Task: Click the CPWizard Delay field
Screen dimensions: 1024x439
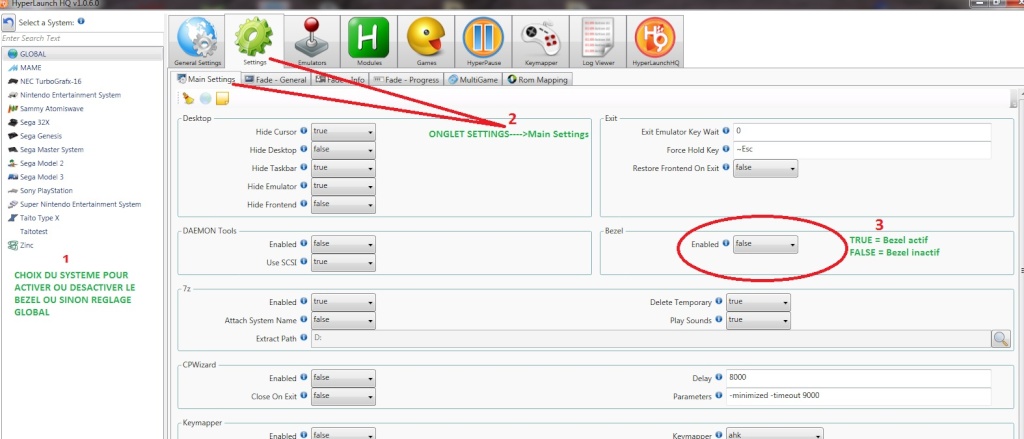Action: point(859,378)
